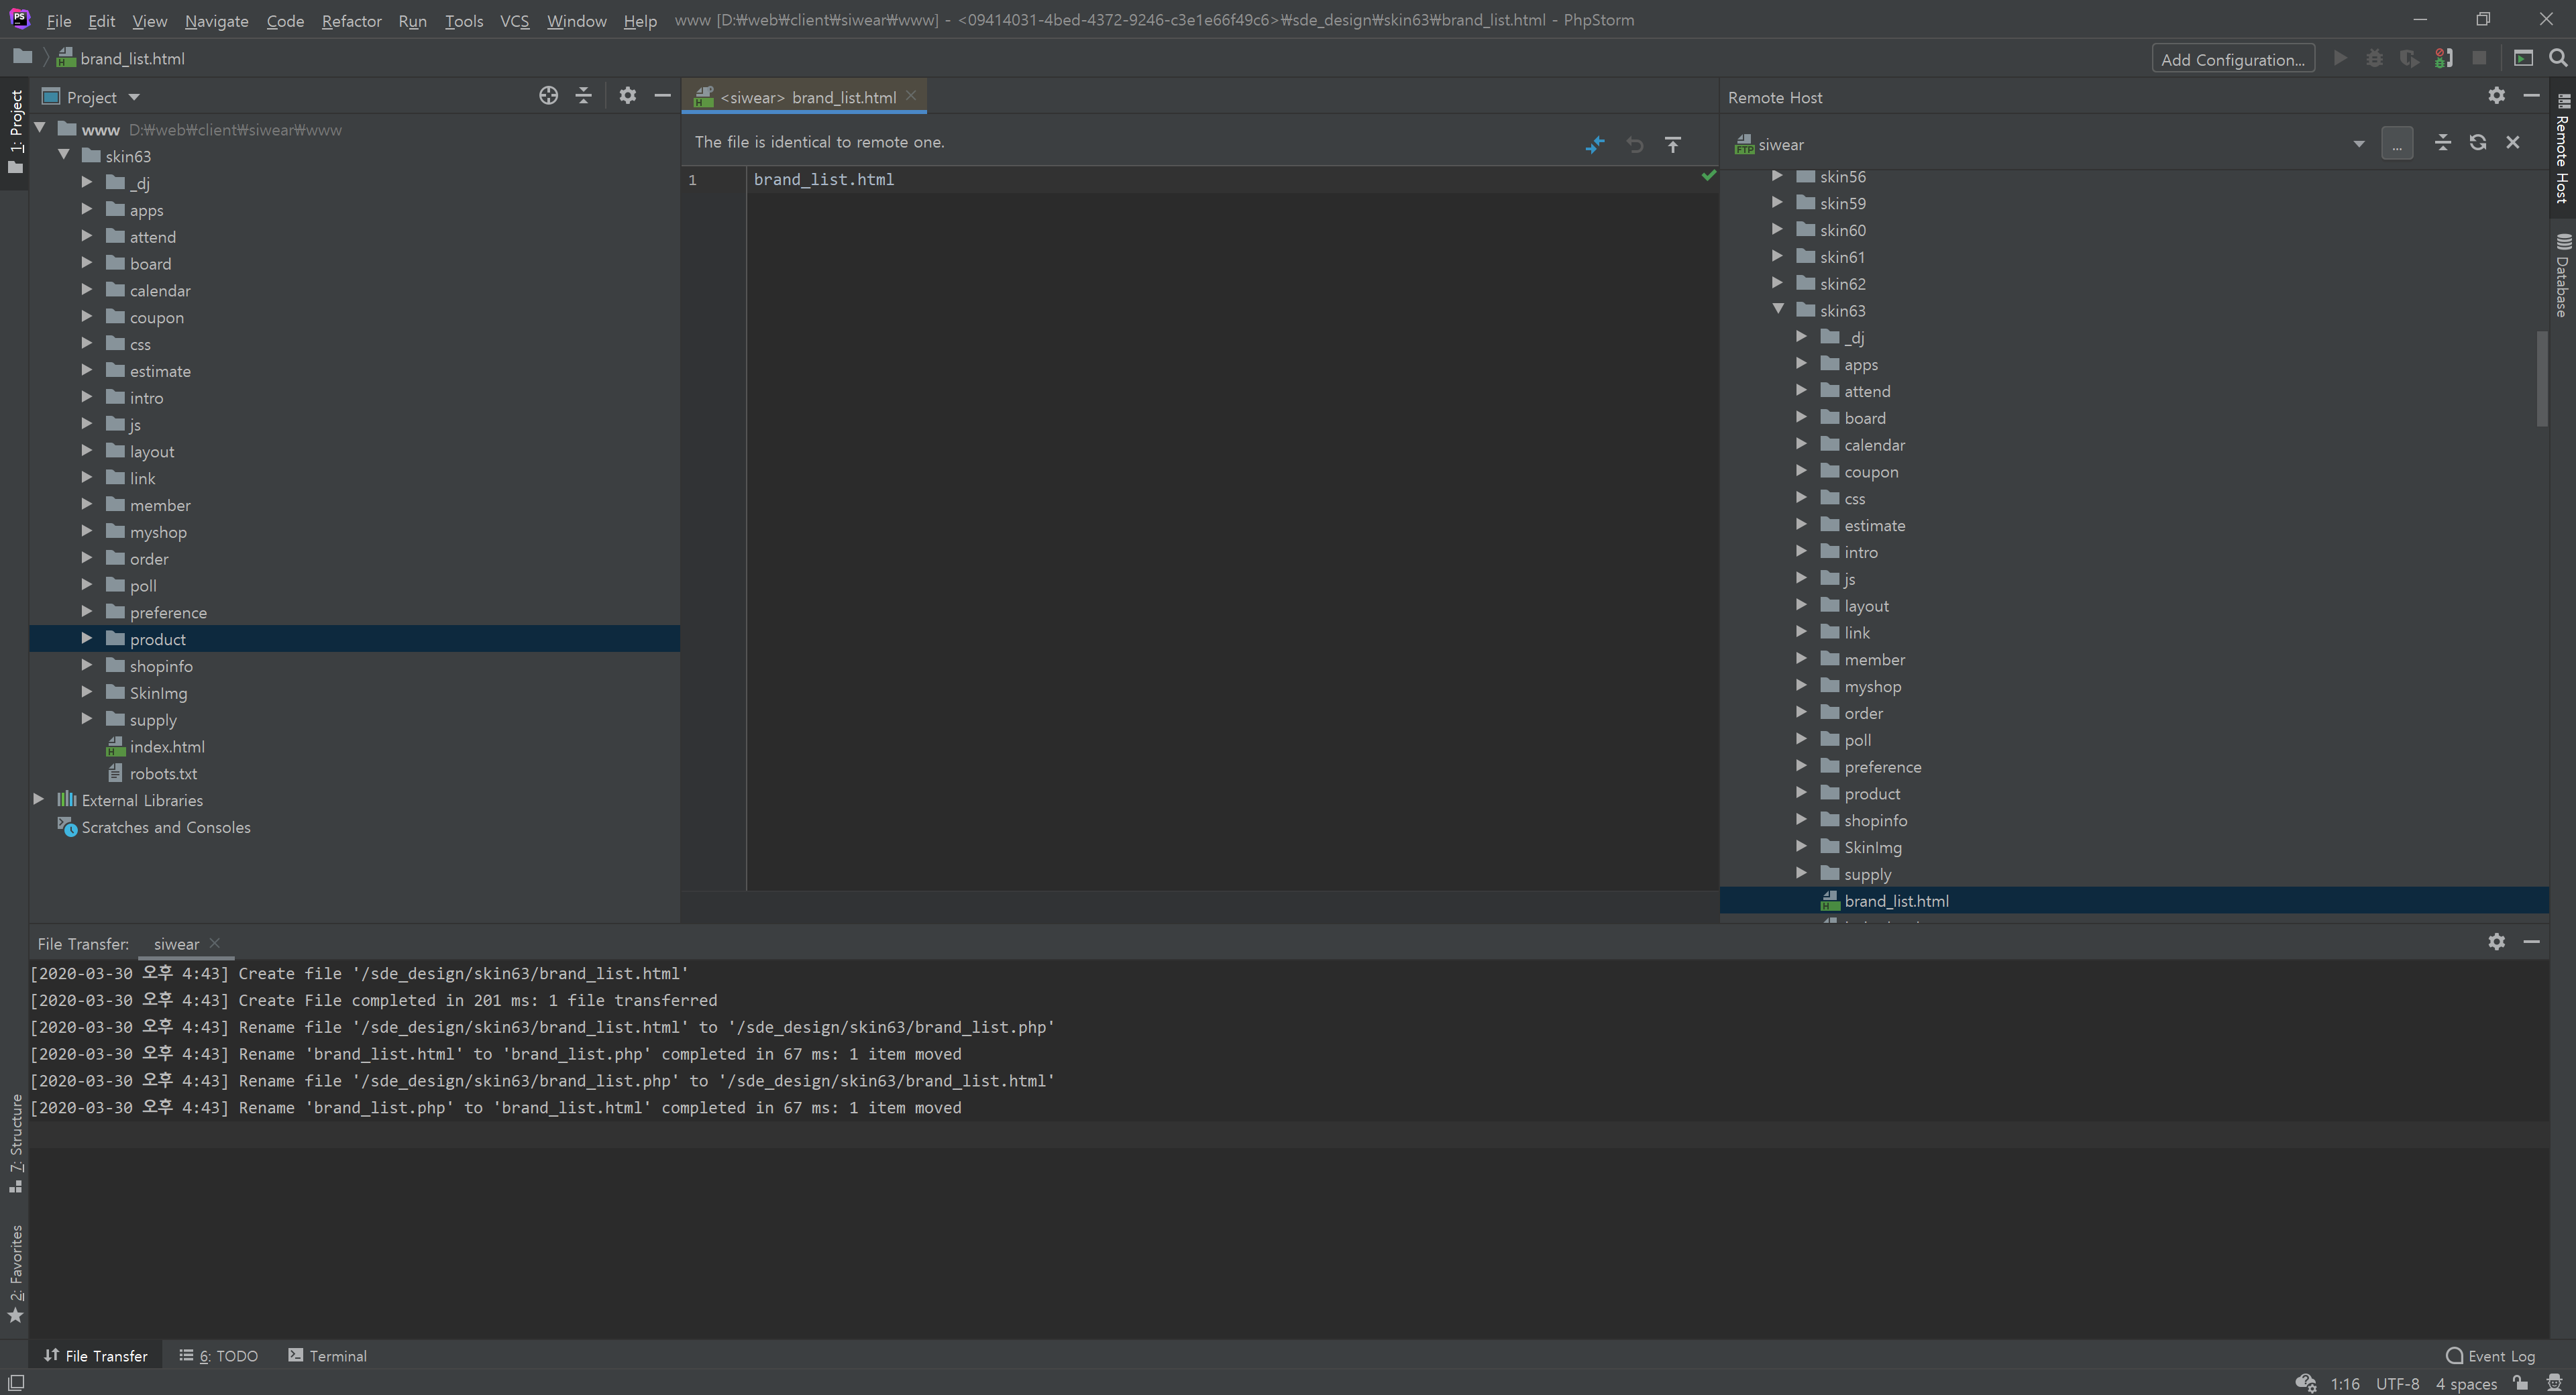This screenshot has width=2576, height=1395.
Task: Open File Transfer panel settings gear
Action: 2496,942
